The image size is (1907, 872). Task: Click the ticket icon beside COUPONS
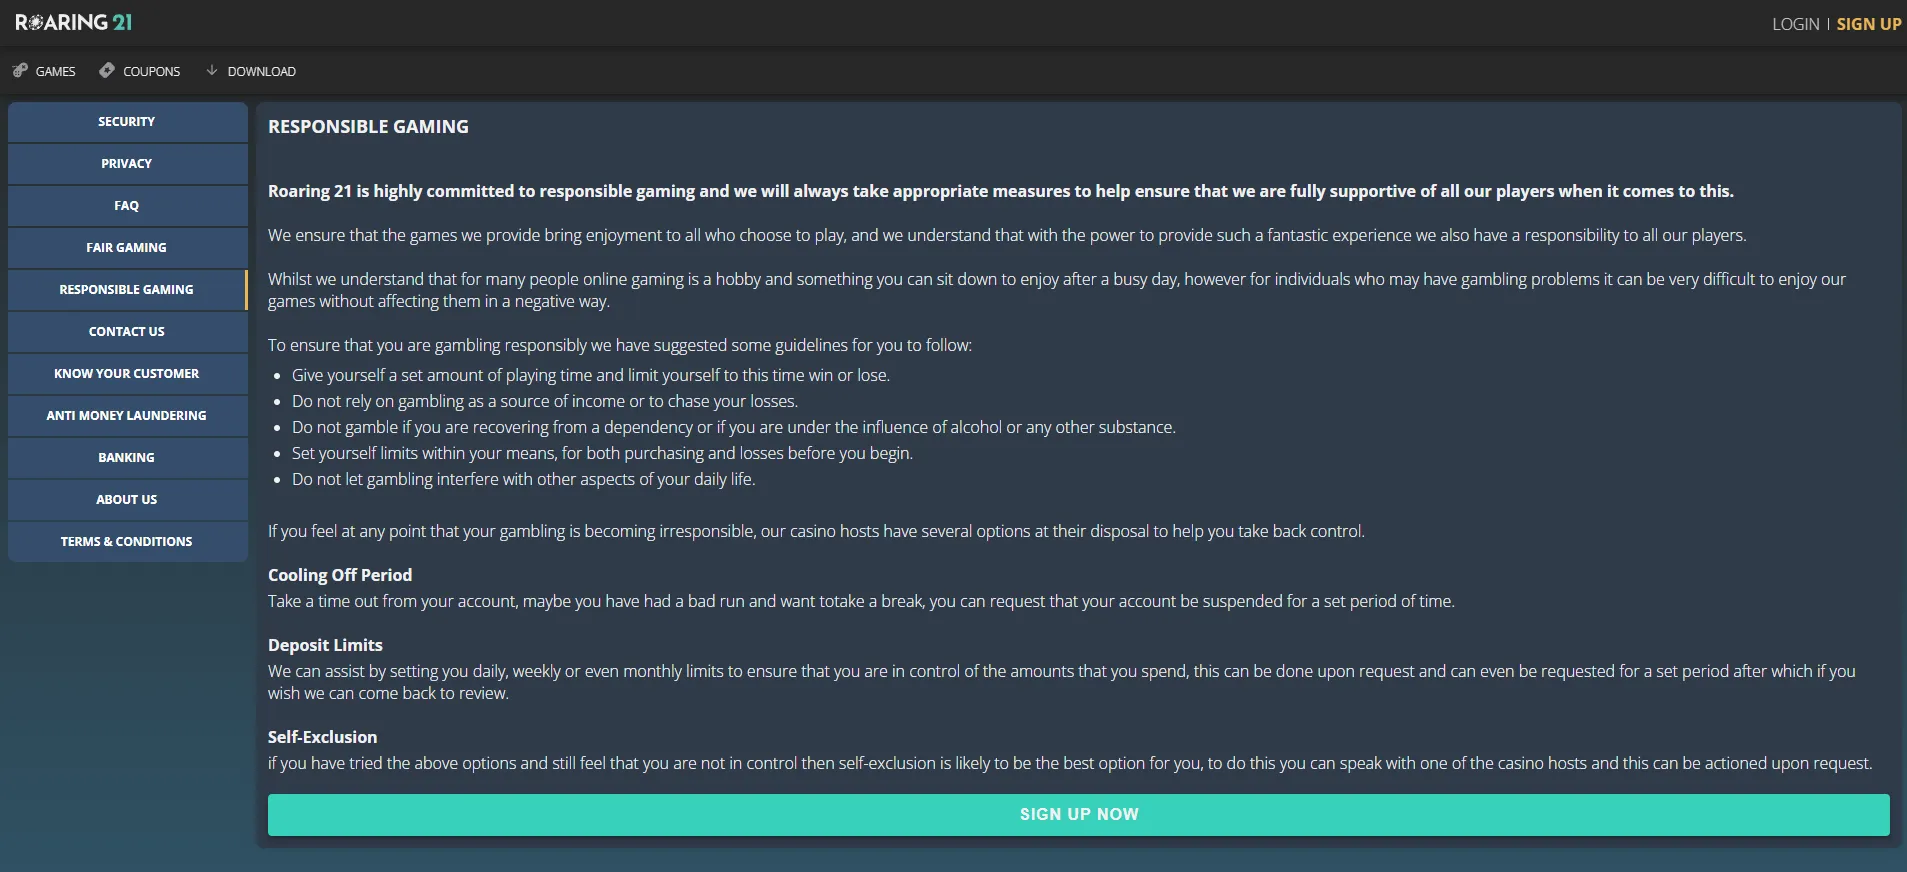(106, 70)
